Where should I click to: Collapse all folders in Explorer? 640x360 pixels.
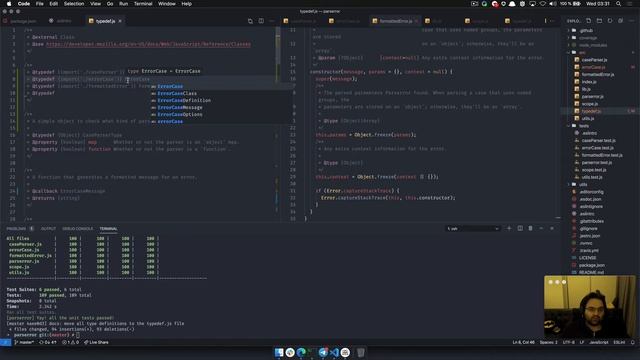click(620, 21)
